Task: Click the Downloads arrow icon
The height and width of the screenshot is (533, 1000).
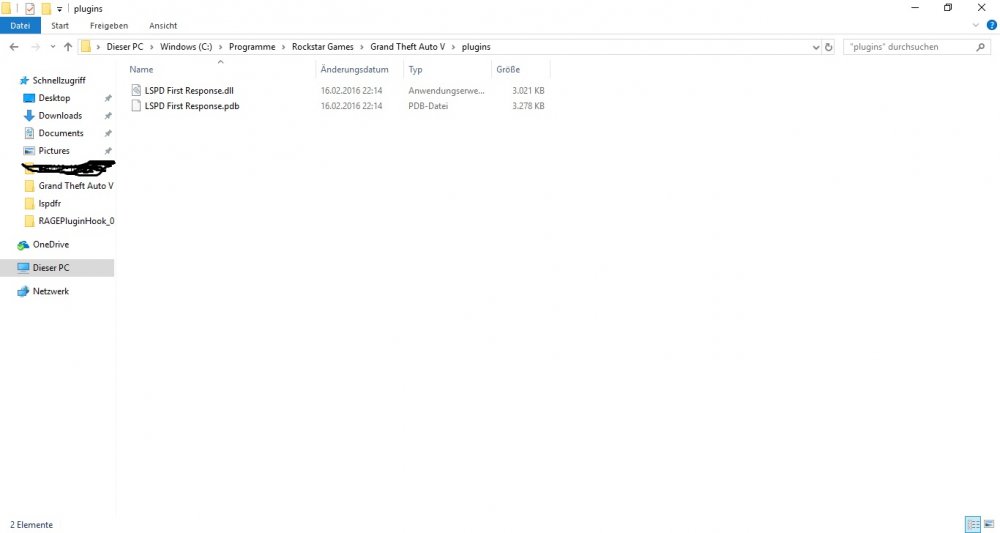Action: [29, 115]
